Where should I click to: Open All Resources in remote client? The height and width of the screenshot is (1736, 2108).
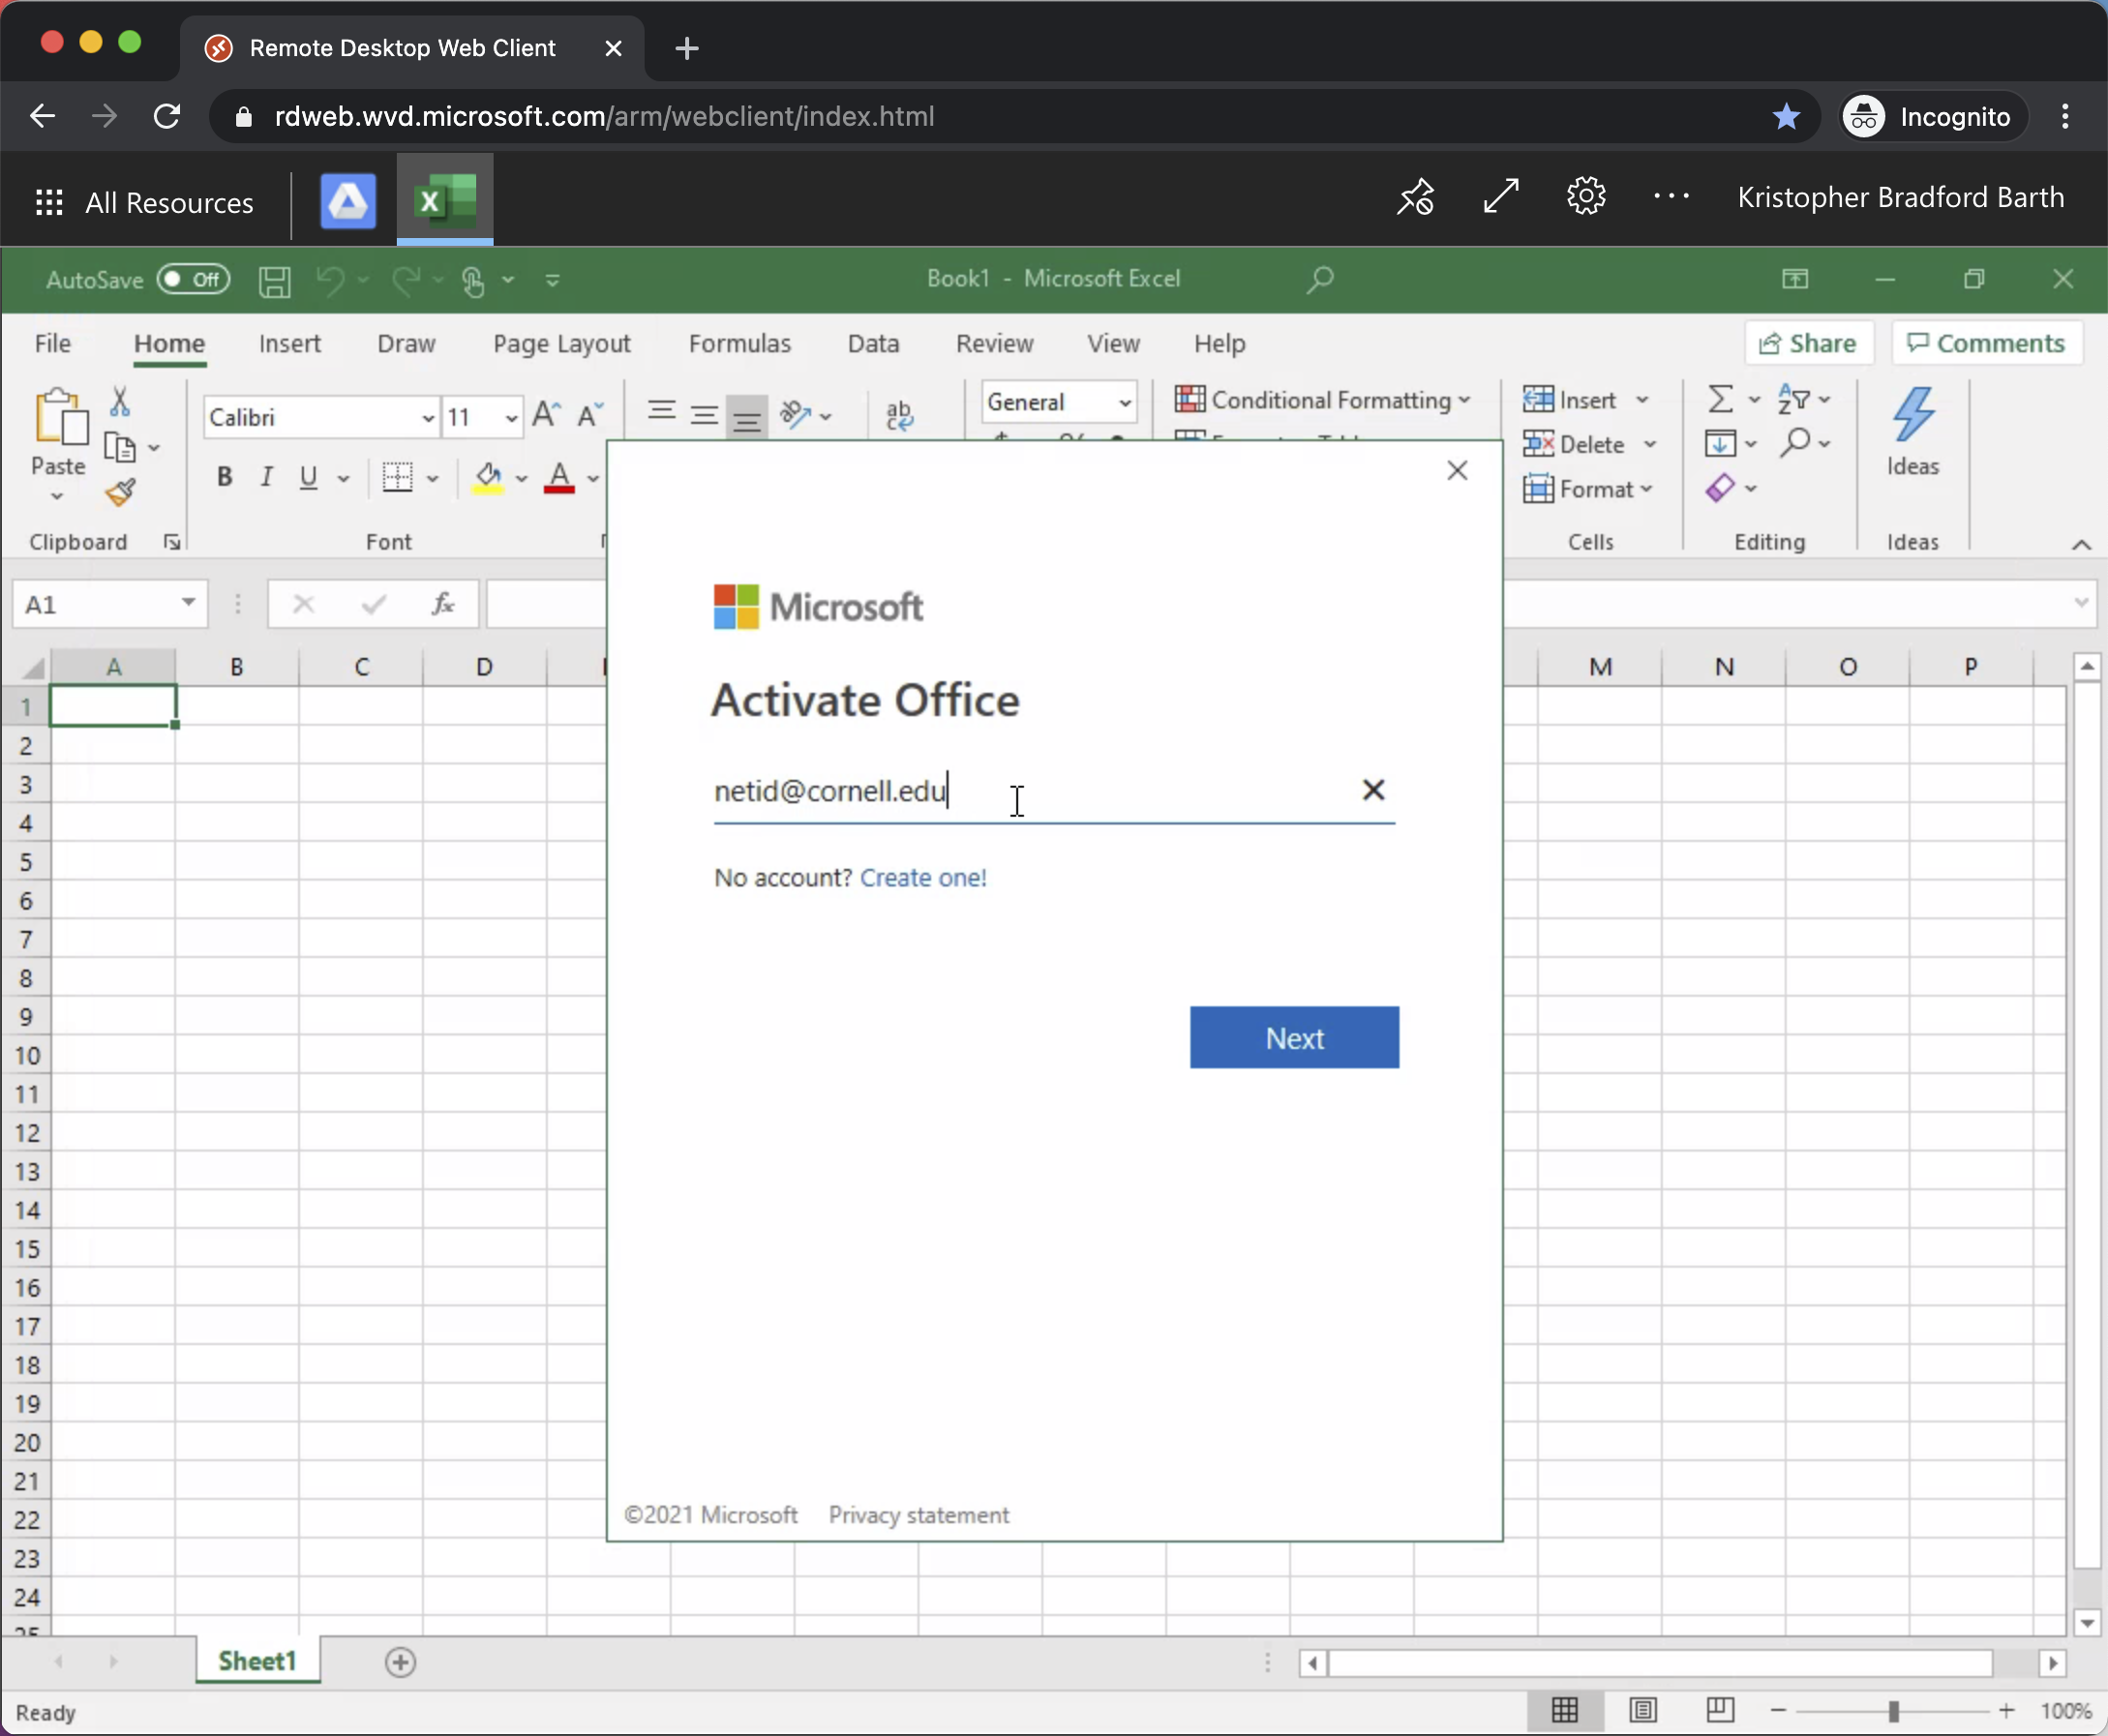pos(145,202)
